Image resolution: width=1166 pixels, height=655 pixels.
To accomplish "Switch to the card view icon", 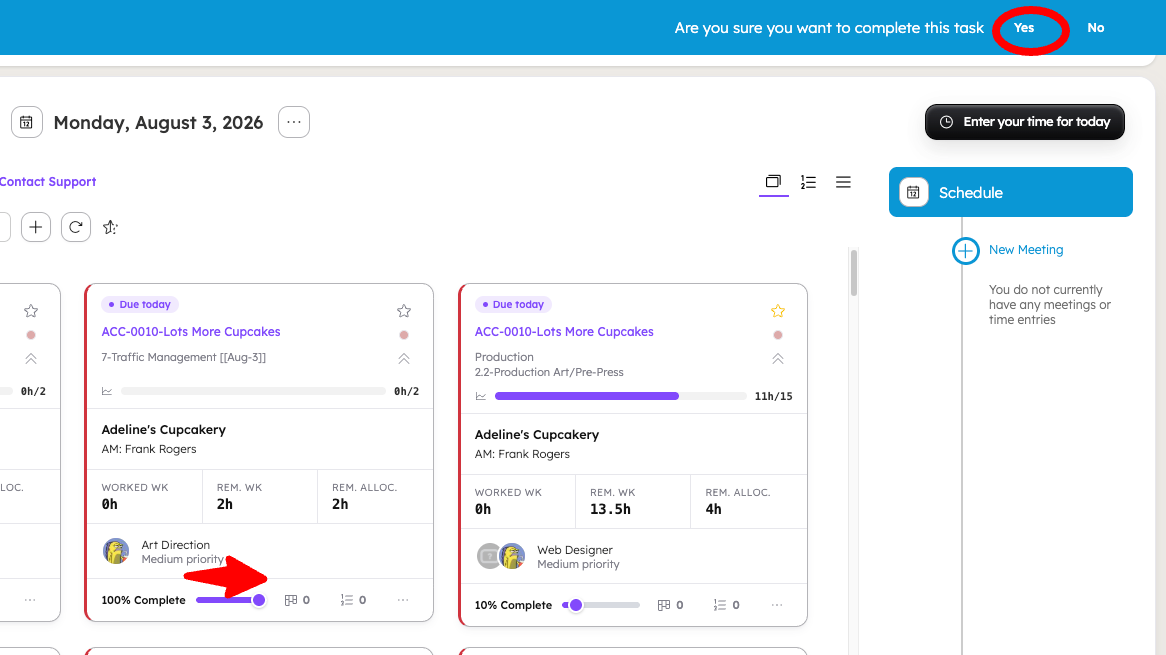I will pyautogui.click(x=773, y=181).
